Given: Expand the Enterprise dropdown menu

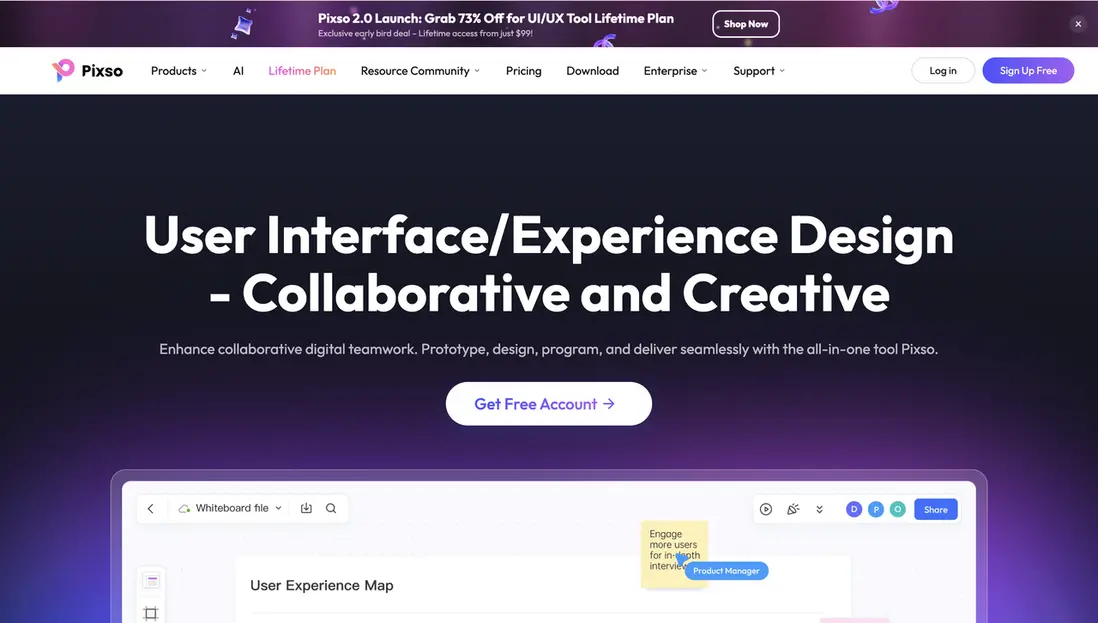Looking at the screenshot, I should pos(676,71).
